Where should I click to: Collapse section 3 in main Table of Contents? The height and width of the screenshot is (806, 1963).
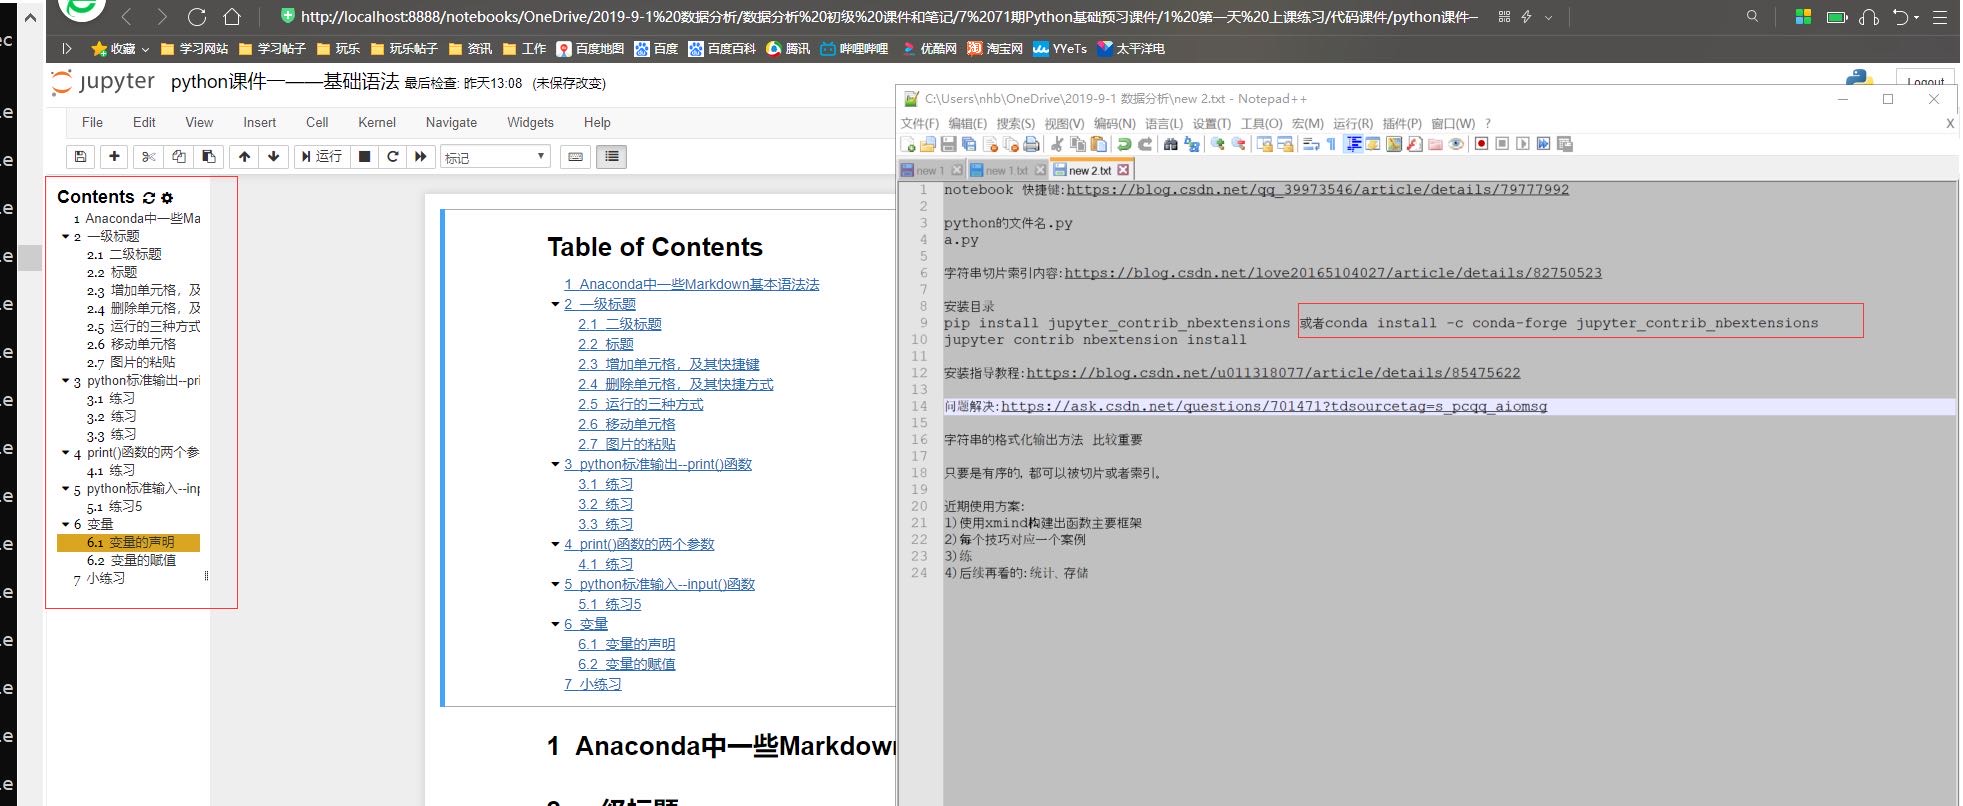click(555, 464)
